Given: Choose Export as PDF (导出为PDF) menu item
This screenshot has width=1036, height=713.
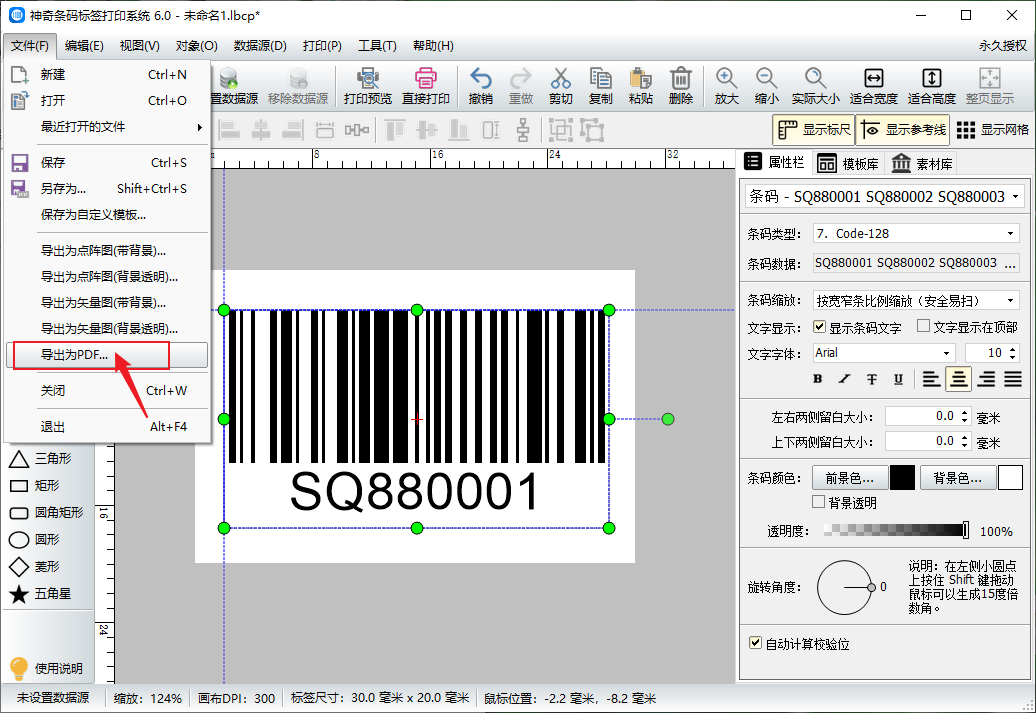Looking at the screenshot, I should click(x=107, y=355).
